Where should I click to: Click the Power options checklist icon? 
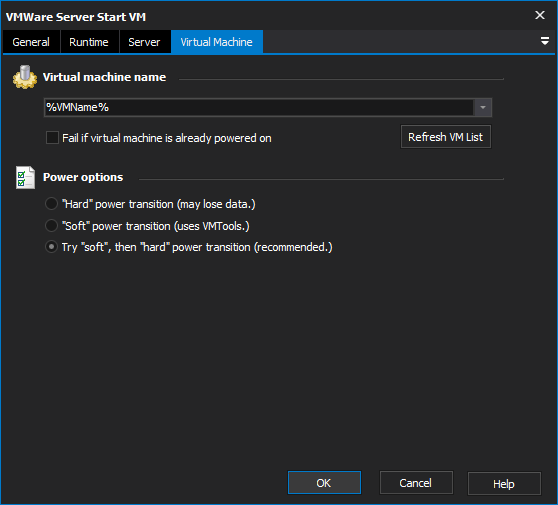click(x=25, y=177)
